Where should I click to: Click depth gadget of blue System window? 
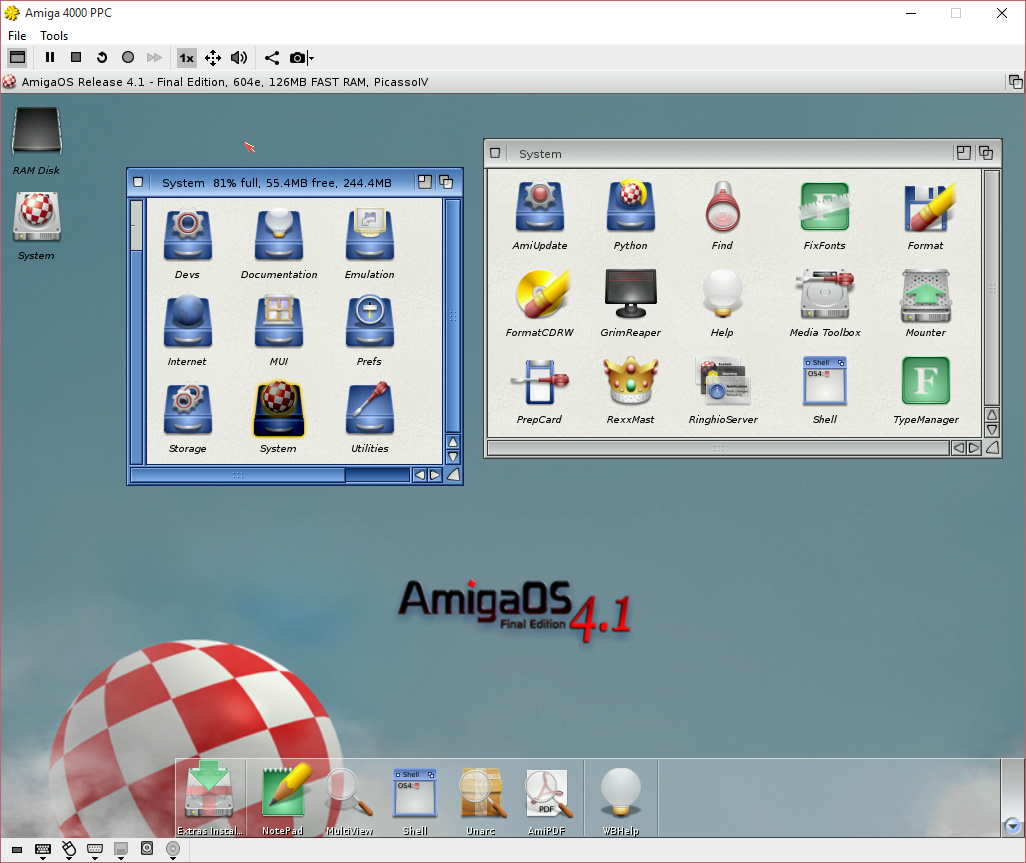446,182
